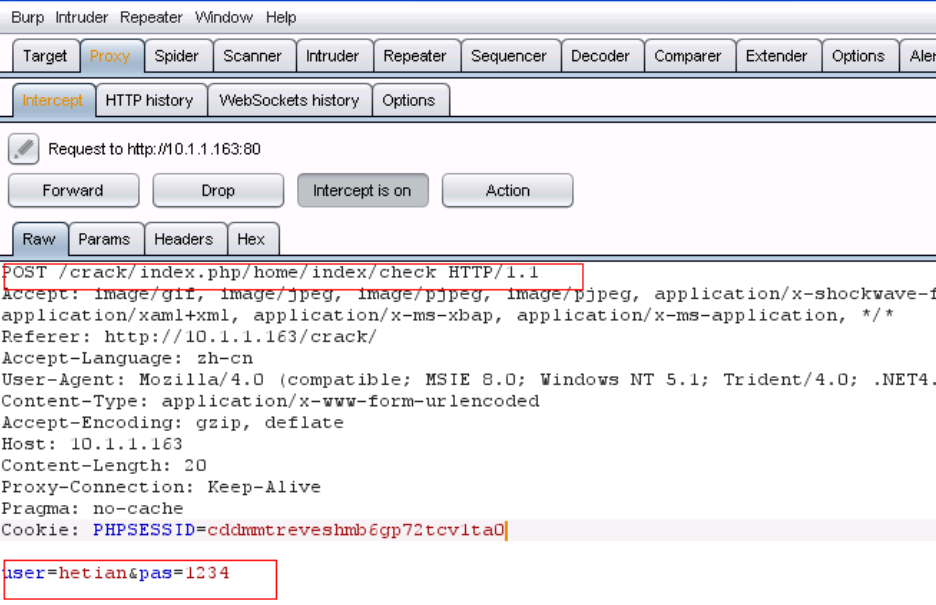Click the Content-Length: 20 line
The height and width of the screenshot is (605, 936).
(x=104, y=466)
